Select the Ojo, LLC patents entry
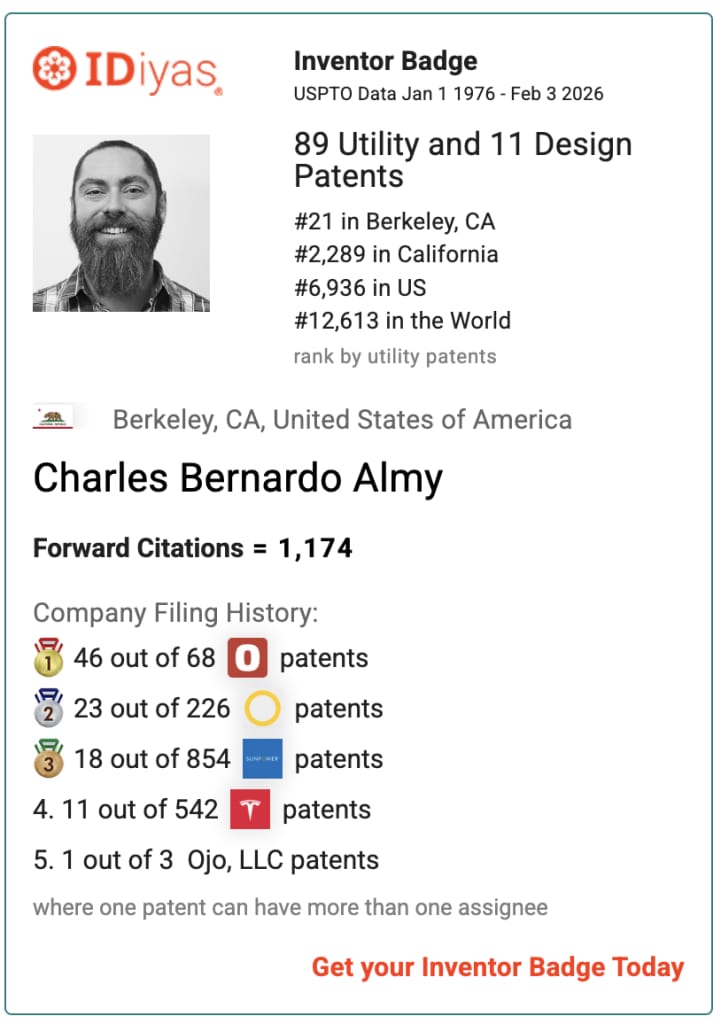The image size is (721, 1024). pos(206,860)
